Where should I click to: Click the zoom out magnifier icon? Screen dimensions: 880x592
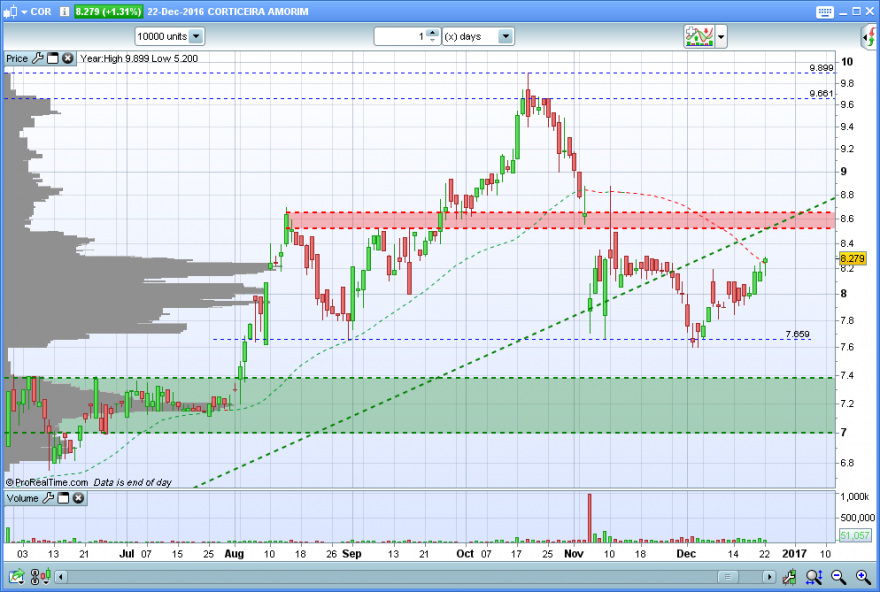[x=838, y=576]
